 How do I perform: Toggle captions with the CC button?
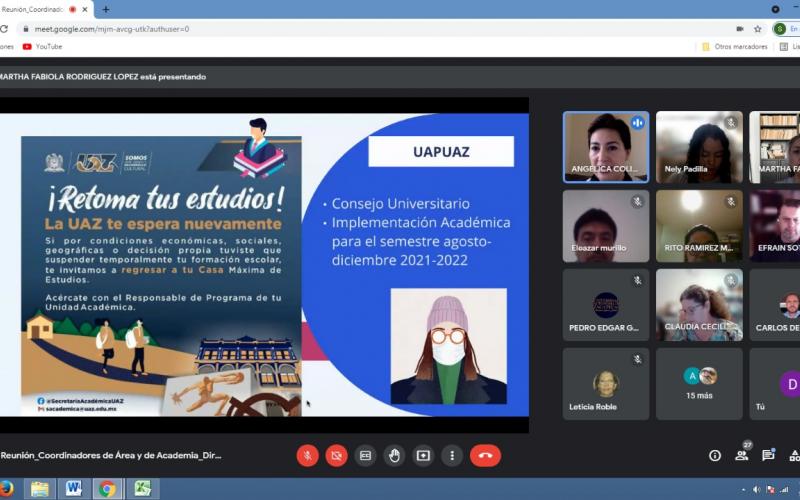[x=365, y=456]
